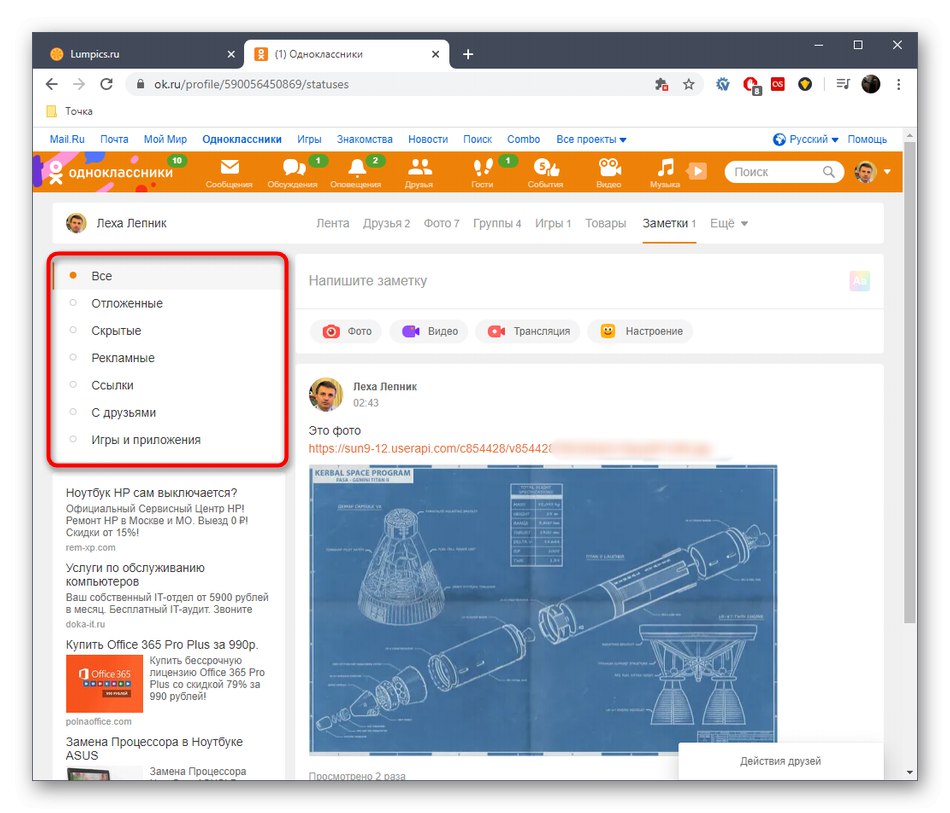The width and height of the screenshot is (950, 813).
Task: Click the page vertical scrollbar
Action: tap(909, 382)
